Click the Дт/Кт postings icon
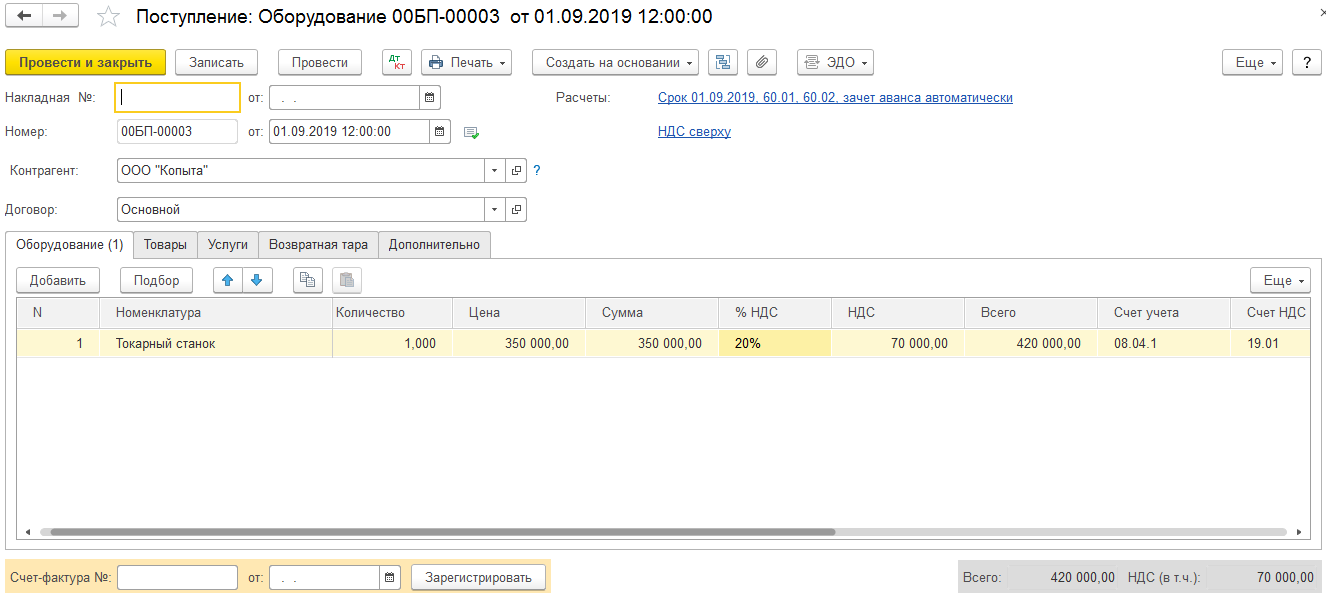Viewport: 1326px width, 597px height. tap(397, 62)
